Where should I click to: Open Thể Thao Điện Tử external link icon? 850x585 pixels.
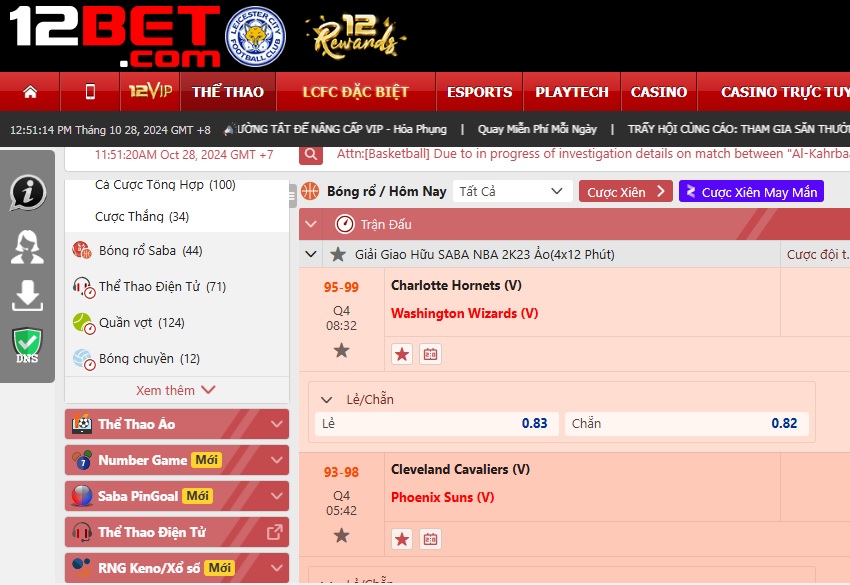click(275, 532)
